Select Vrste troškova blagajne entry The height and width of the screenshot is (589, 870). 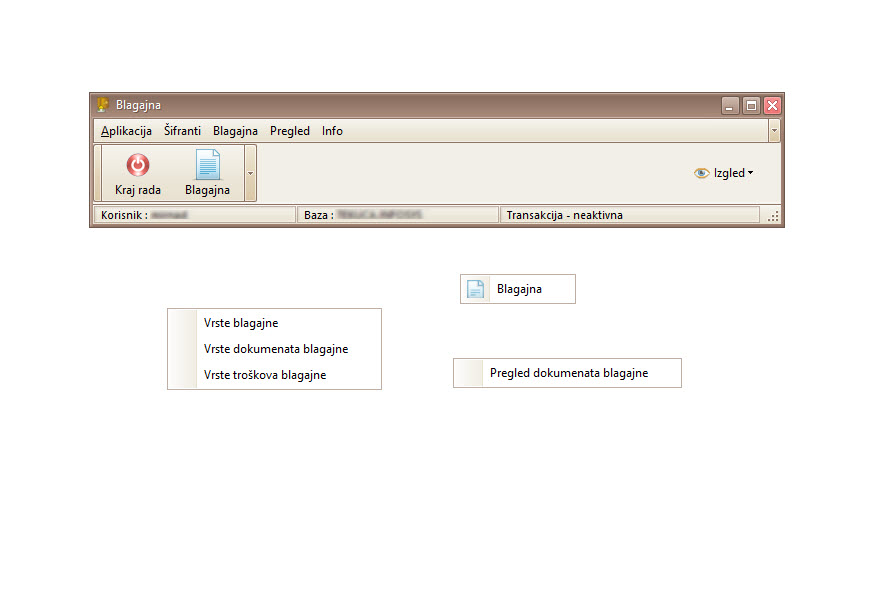coord(275,375)
